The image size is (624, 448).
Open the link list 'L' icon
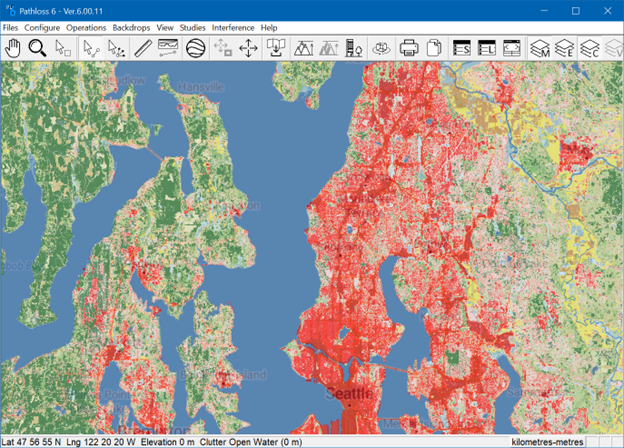pyautogui.click(x=487, y=48)
